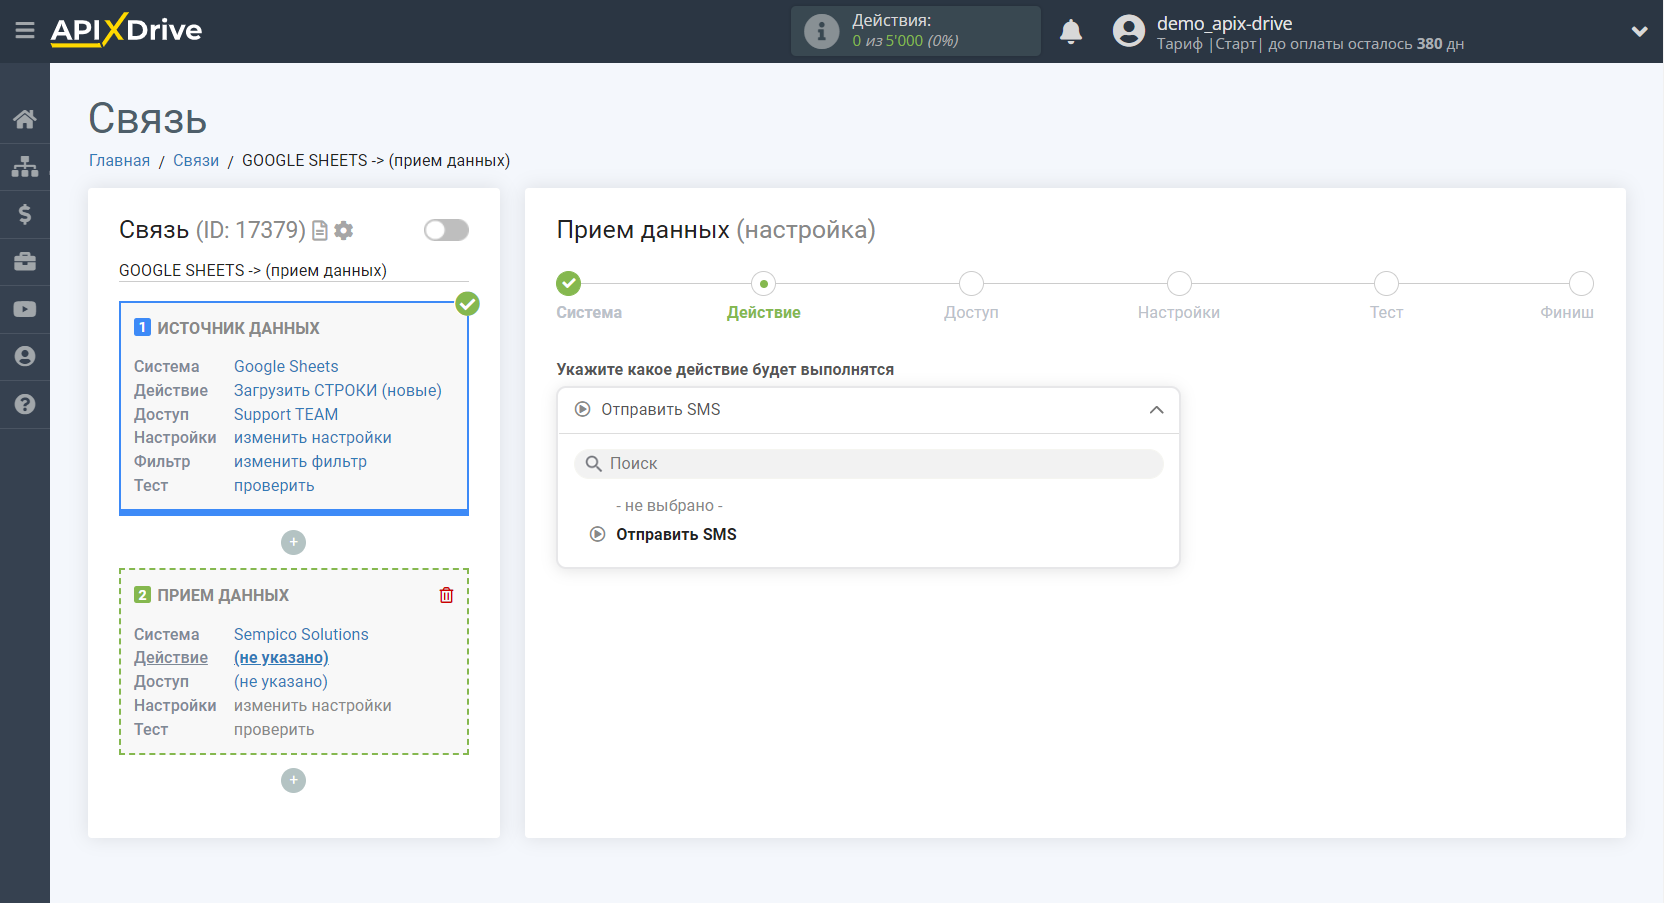Open the Home sidebar icon
Screen dimensions: 1664x903
pyautogui.click(x=25, y=119)
